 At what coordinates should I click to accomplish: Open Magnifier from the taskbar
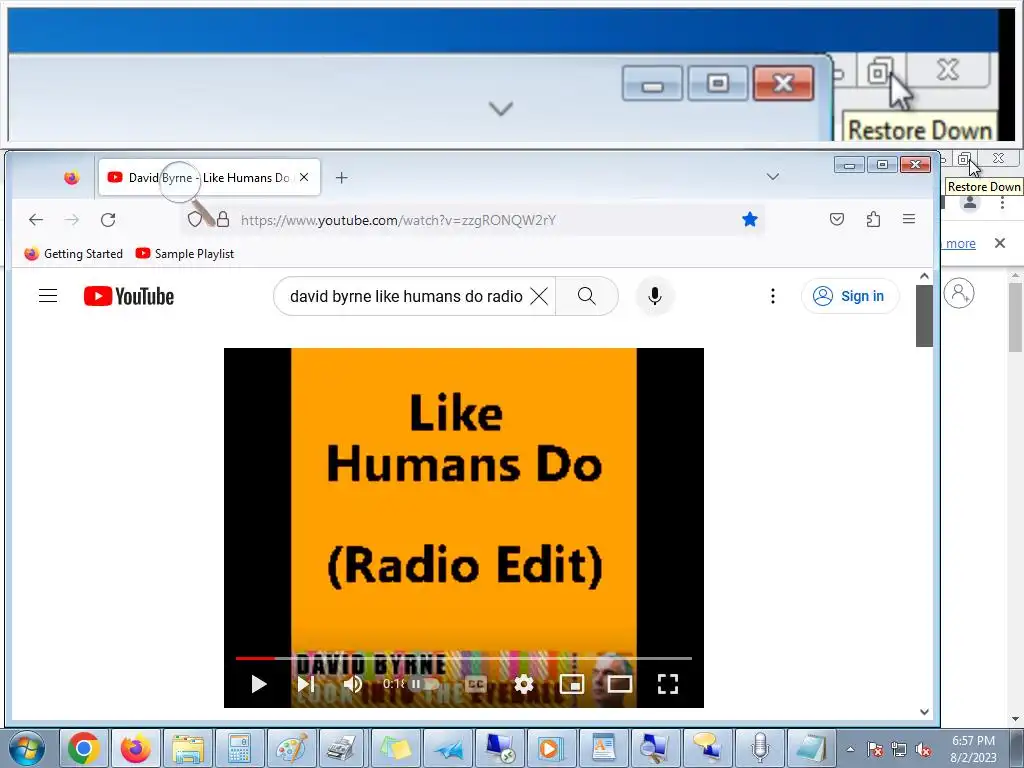tap(655, 748)
